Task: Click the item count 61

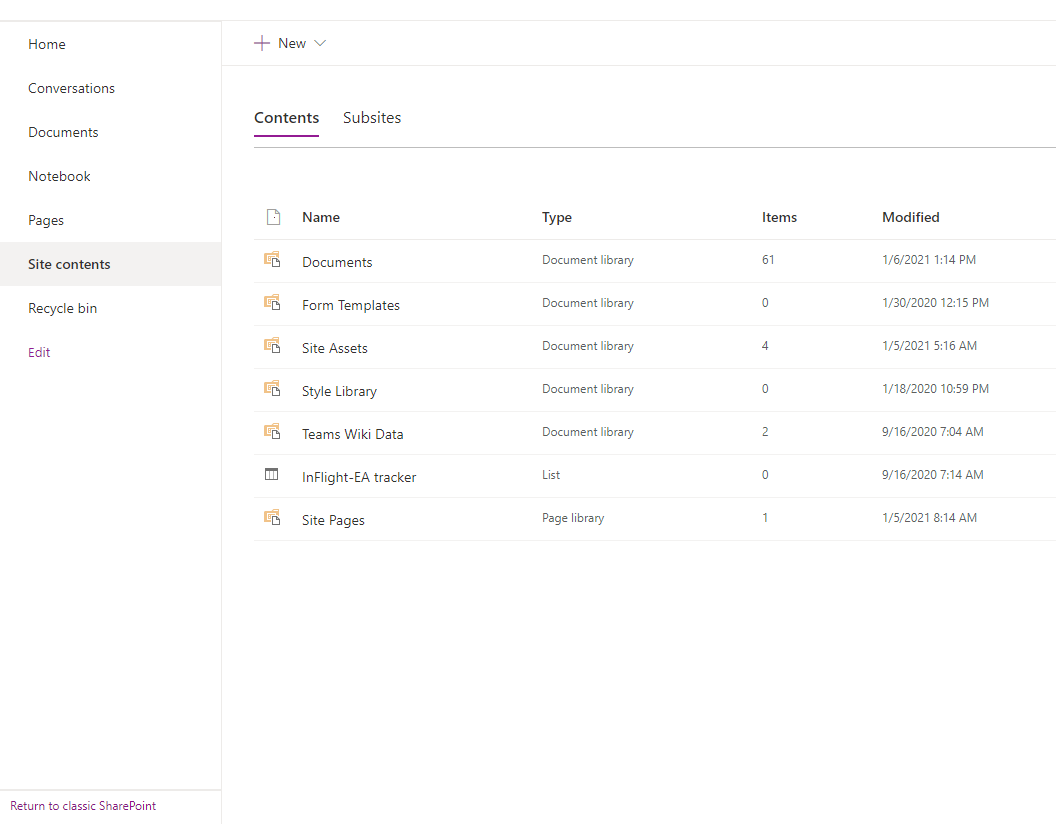Action: (x=768, y=260)
